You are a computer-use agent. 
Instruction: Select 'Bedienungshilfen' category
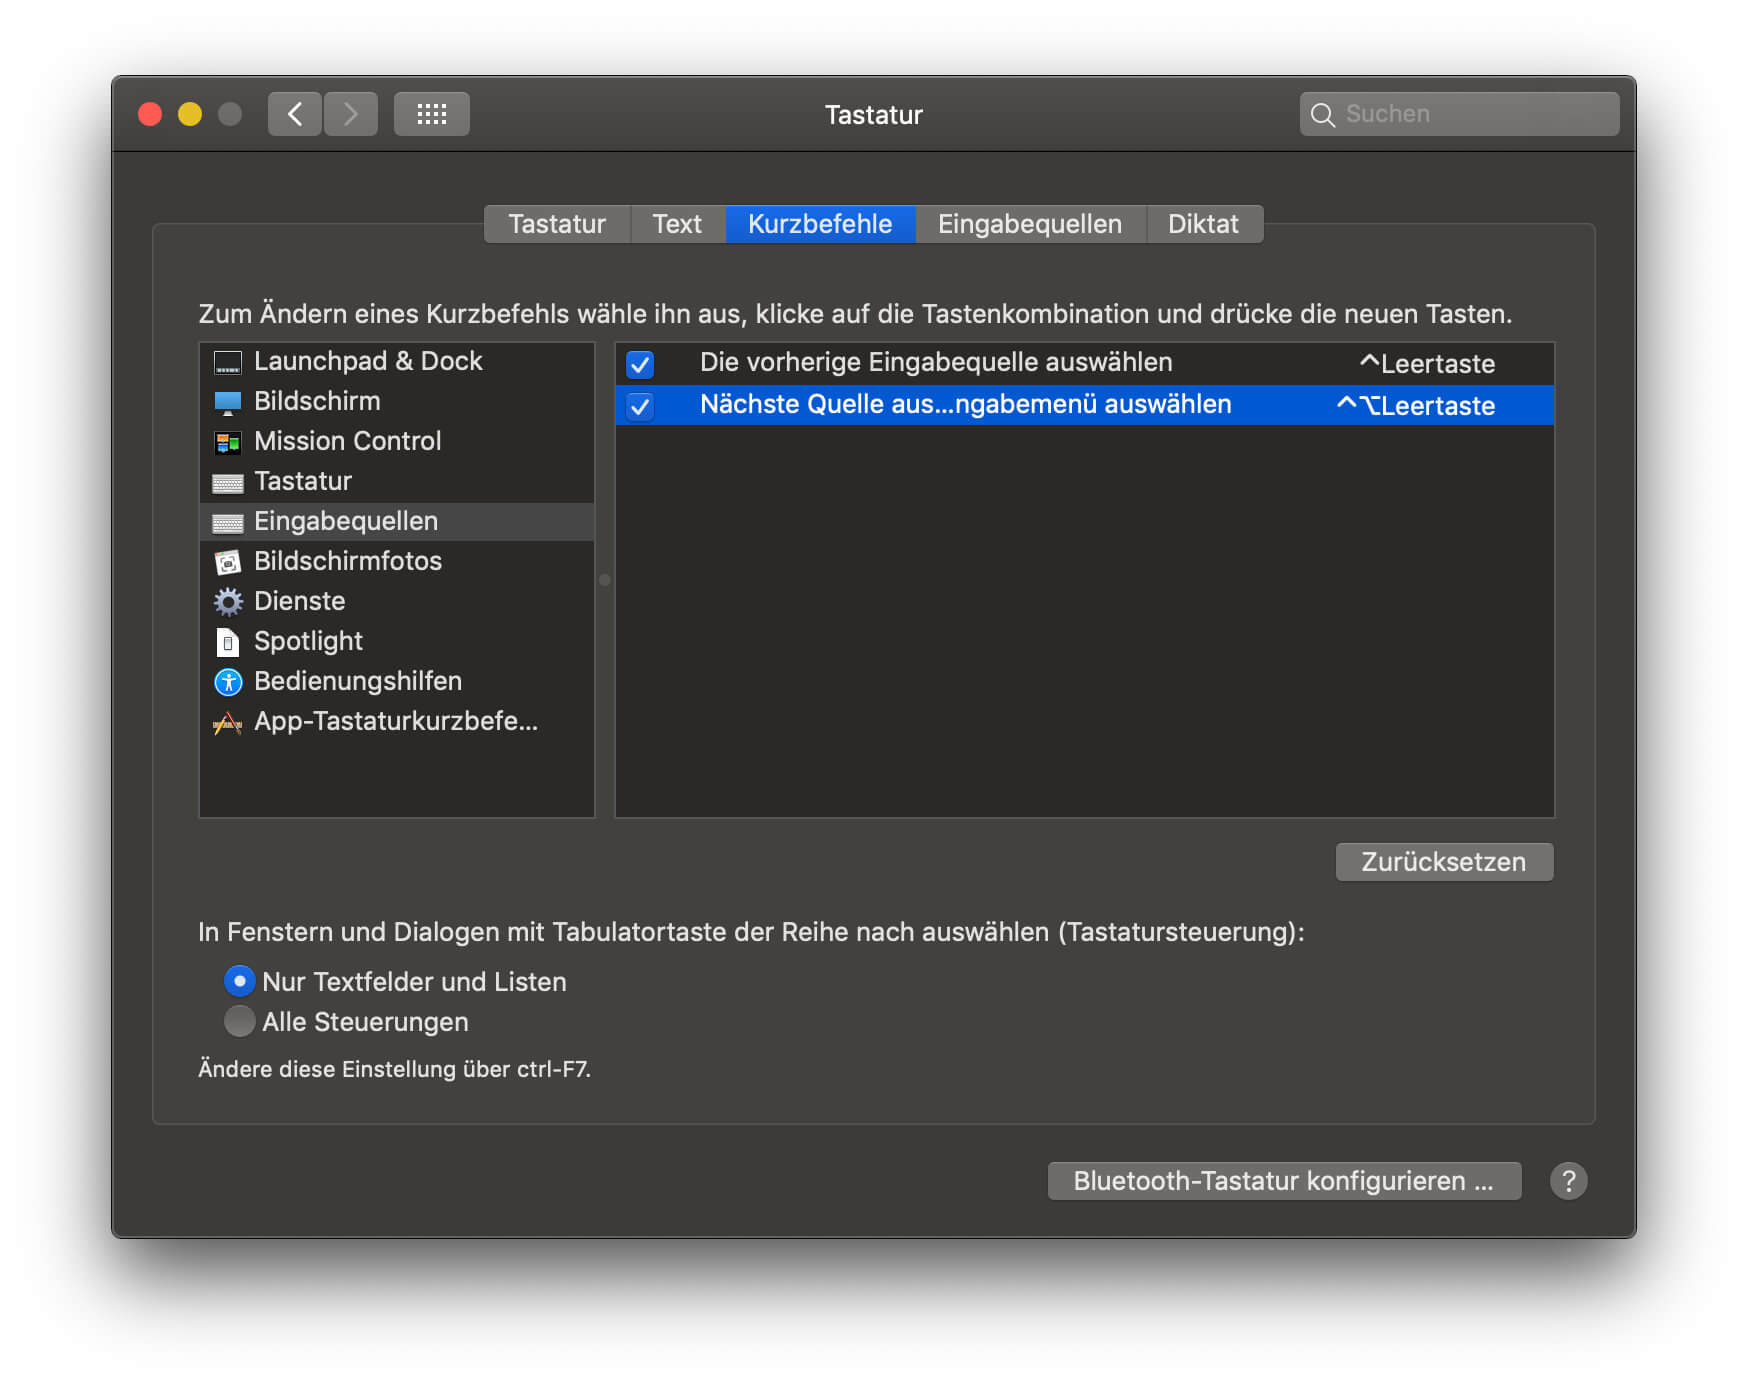click(x=397, y=681)
